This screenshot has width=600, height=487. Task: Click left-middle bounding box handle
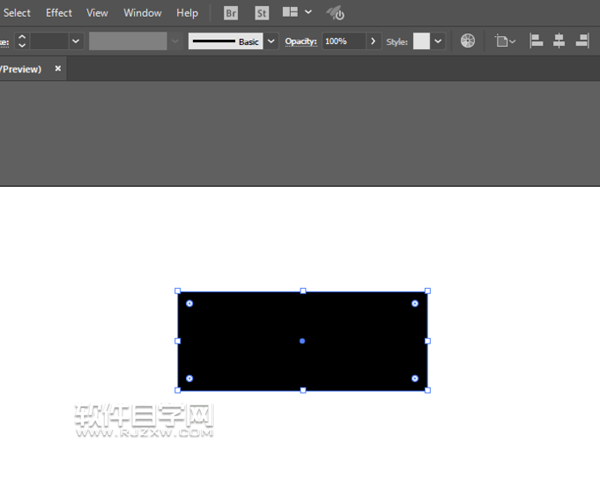[178, 341]
